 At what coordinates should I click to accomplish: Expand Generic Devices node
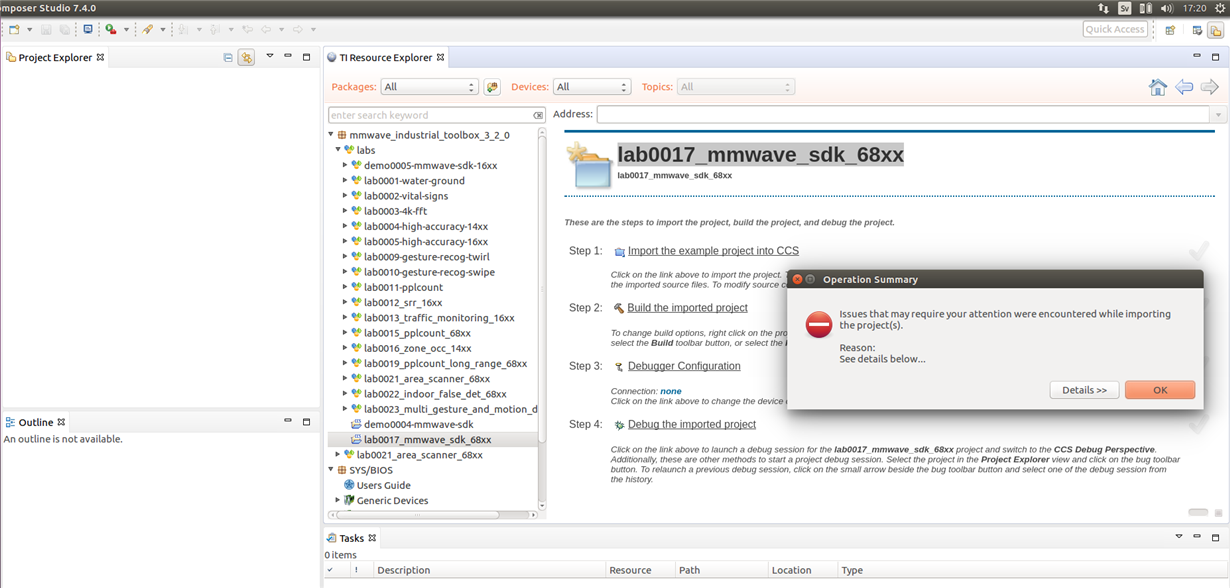pos(338,500)
